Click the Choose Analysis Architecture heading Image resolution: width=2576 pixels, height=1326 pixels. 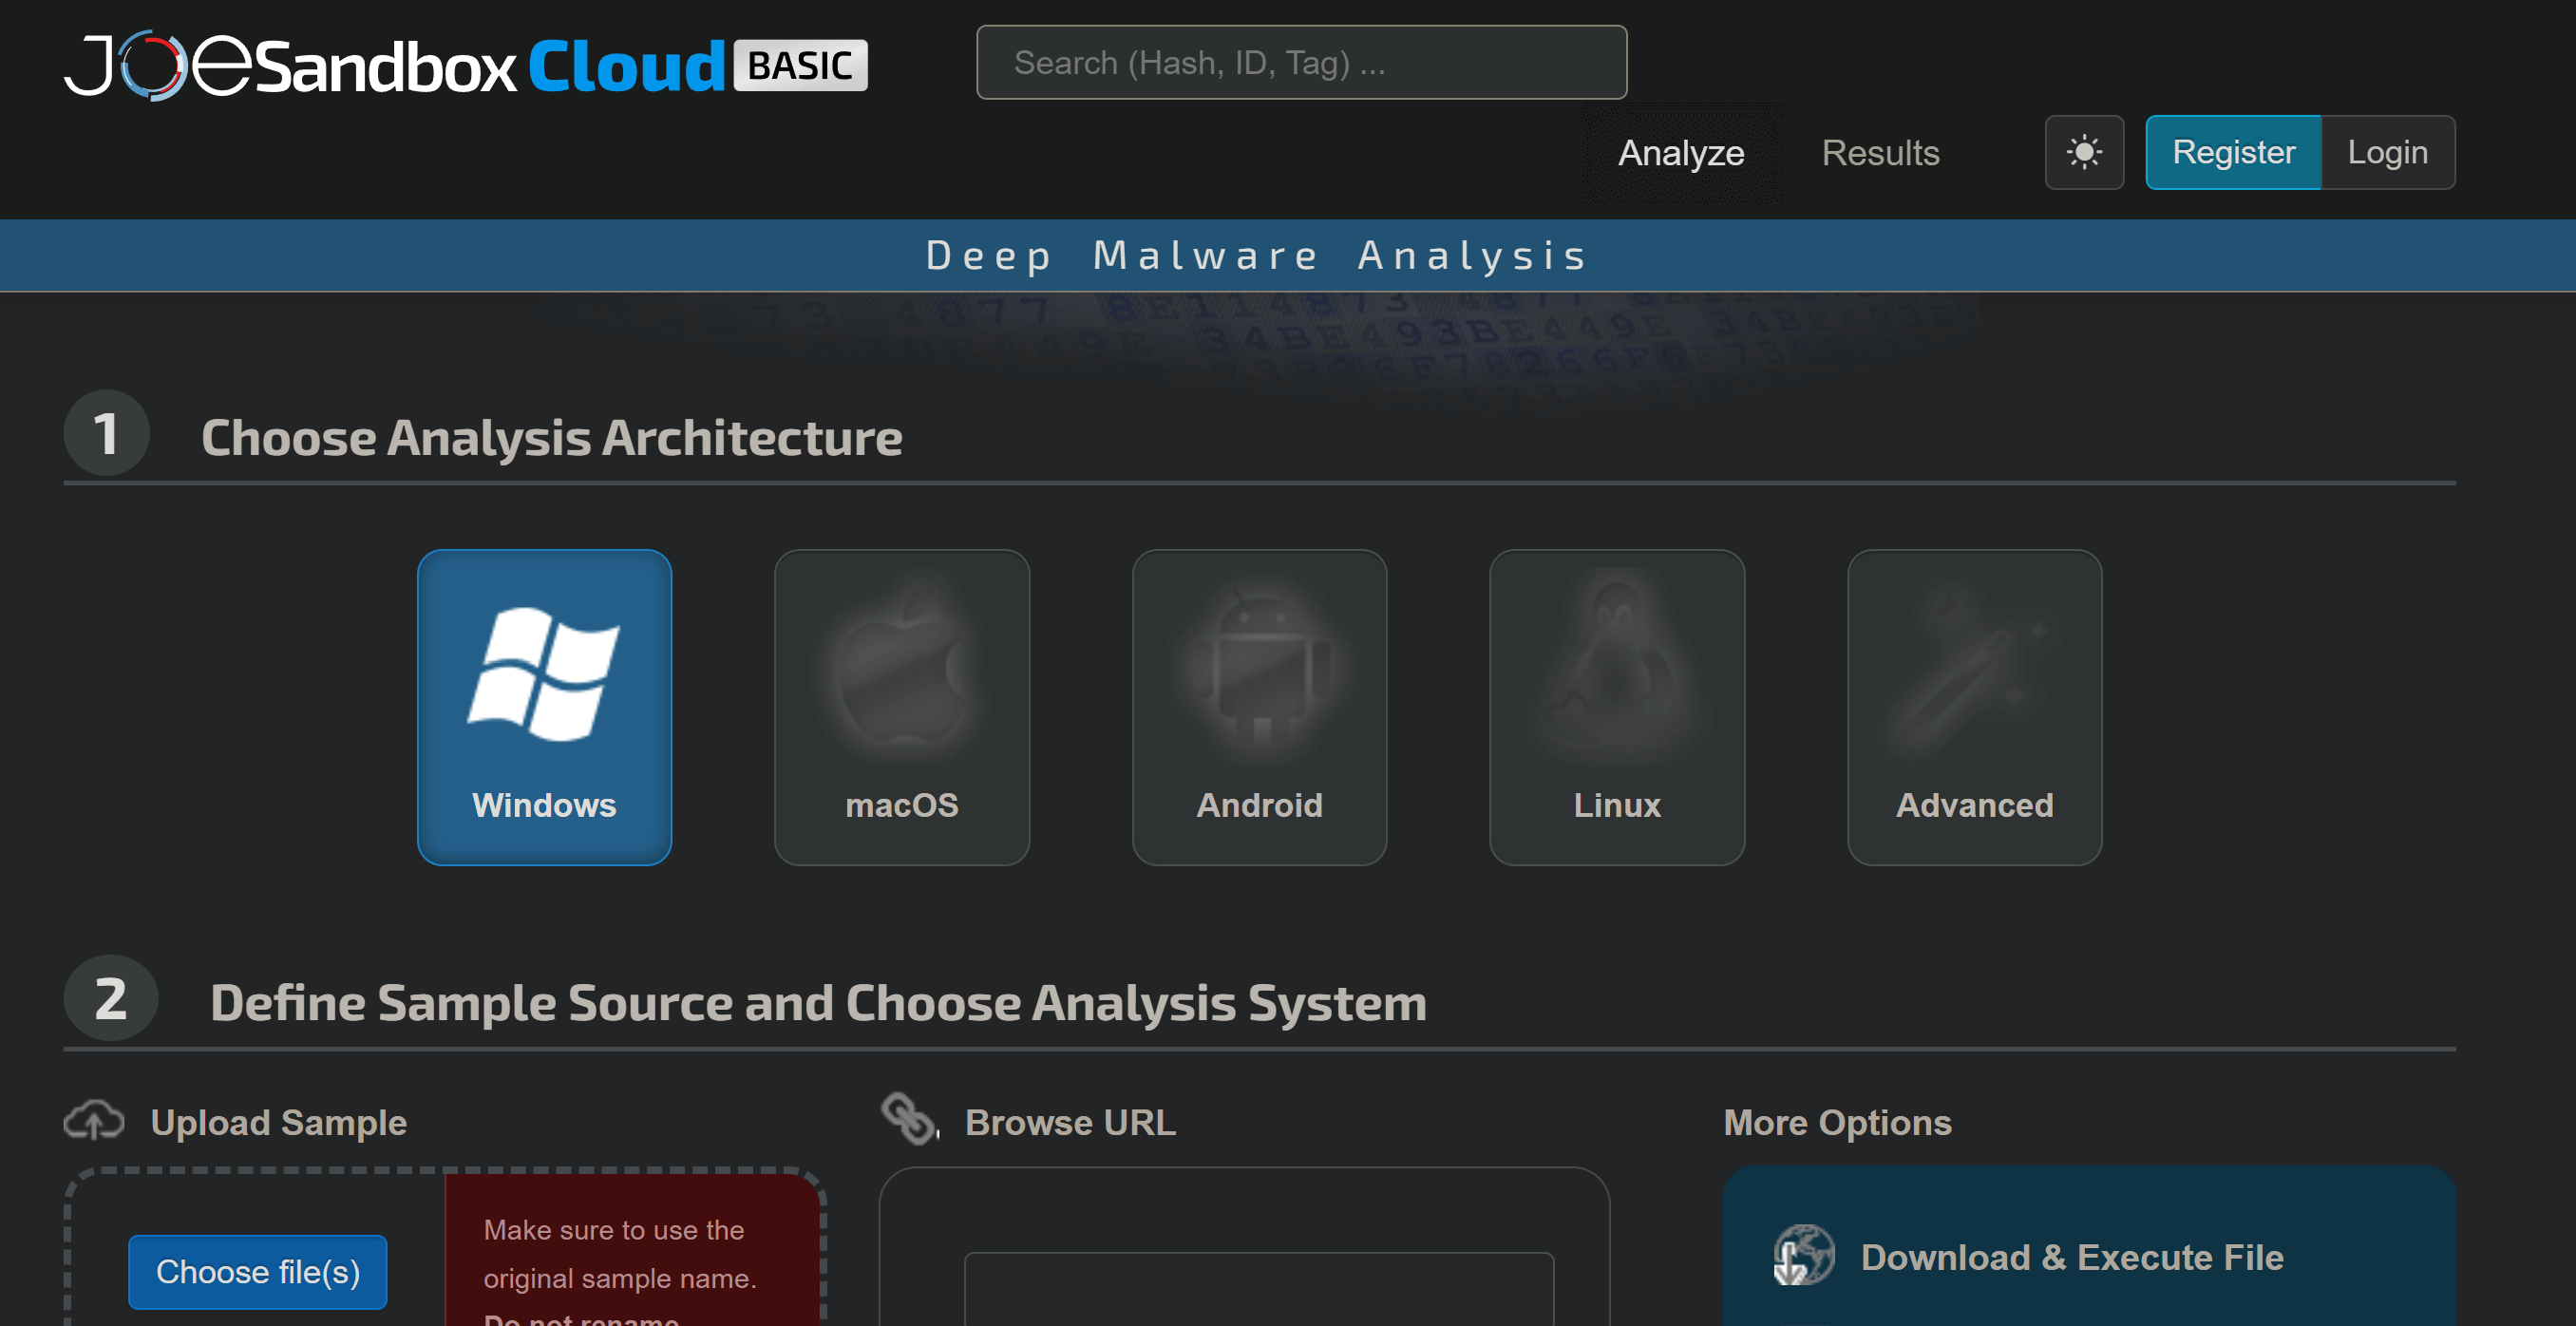[551, 437]
